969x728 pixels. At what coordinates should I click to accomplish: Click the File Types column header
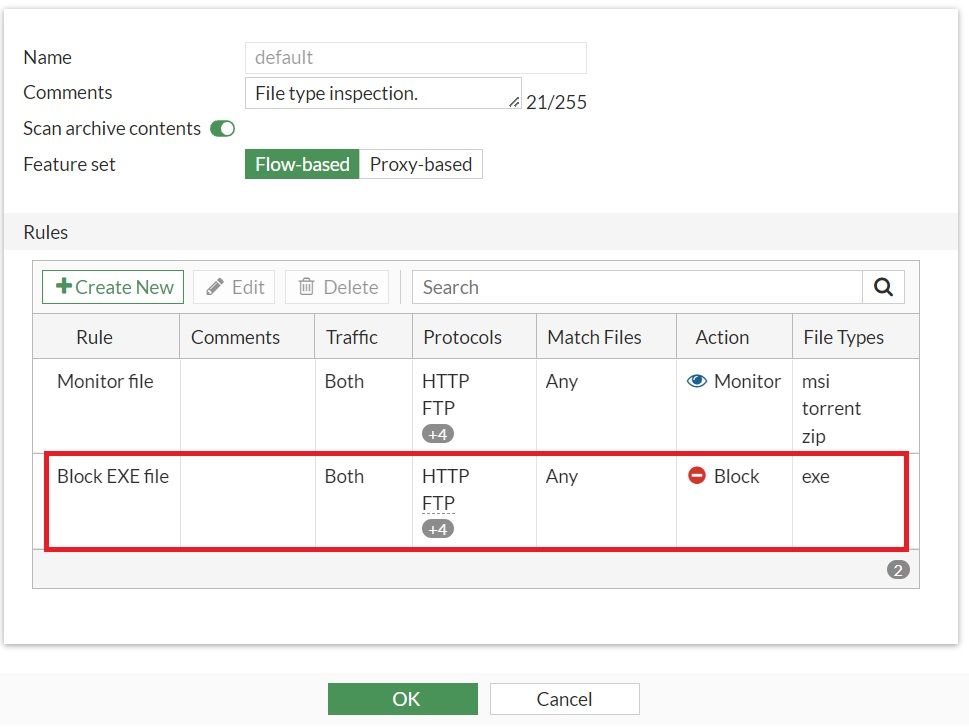[x=843, y=337]
